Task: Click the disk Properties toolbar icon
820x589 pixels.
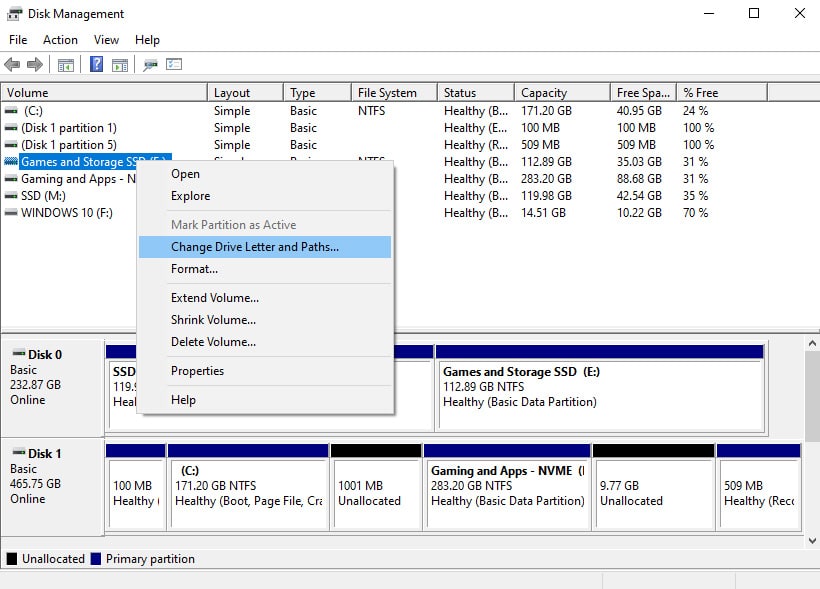Action: pos(150,65)
